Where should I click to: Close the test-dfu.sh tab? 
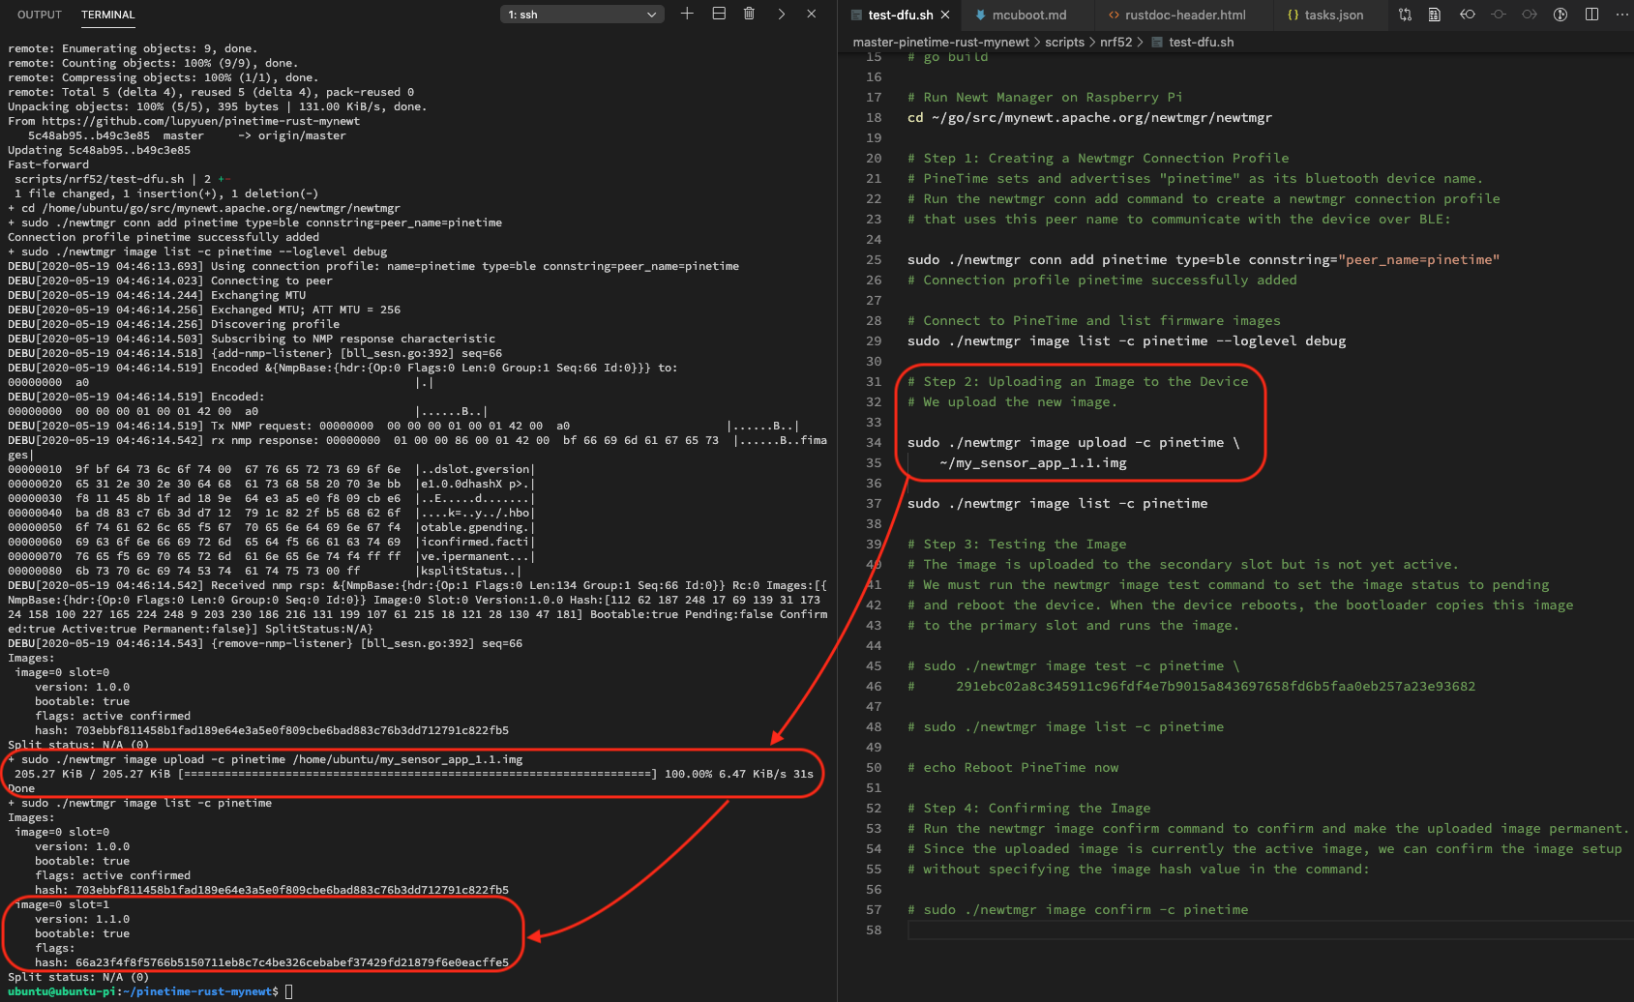945,15
